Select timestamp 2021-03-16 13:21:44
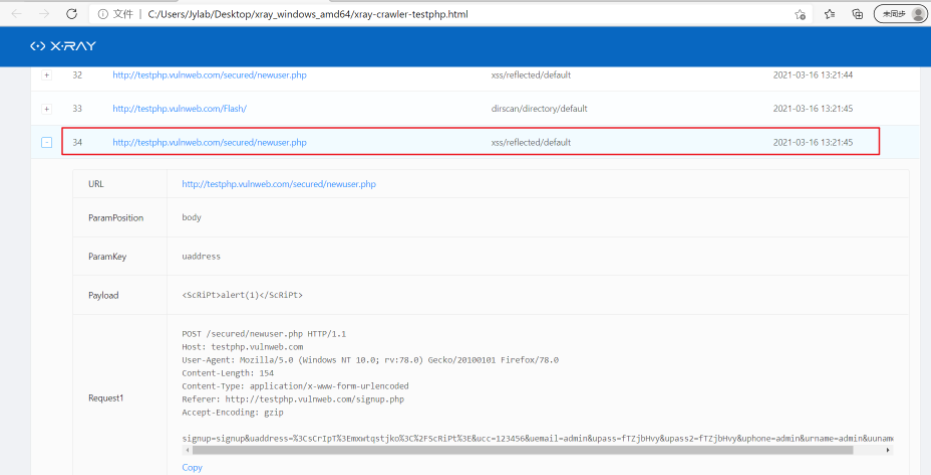The image size is (931, 475). (813, 75)
